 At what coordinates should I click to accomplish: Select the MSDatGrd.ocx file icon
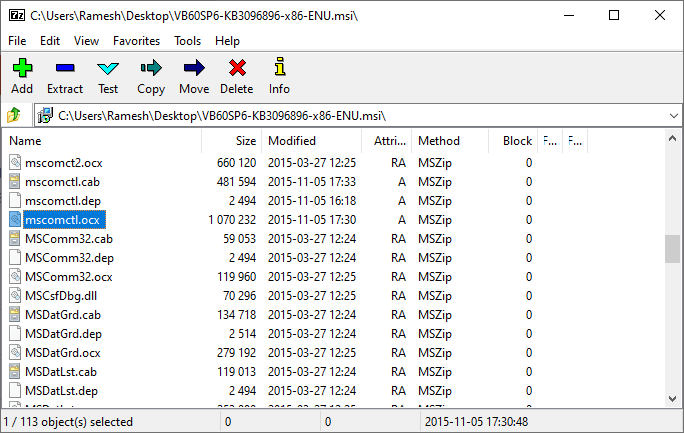click(x=15, y=352)
